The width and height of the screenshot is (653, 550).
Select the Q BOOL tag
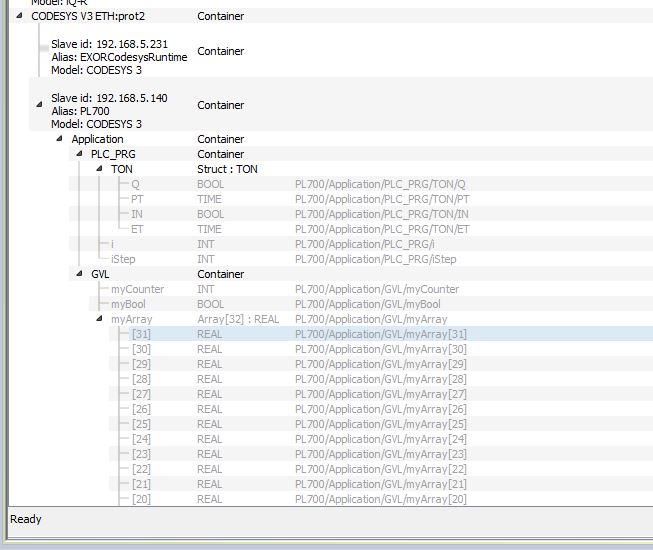coord(135,184)
